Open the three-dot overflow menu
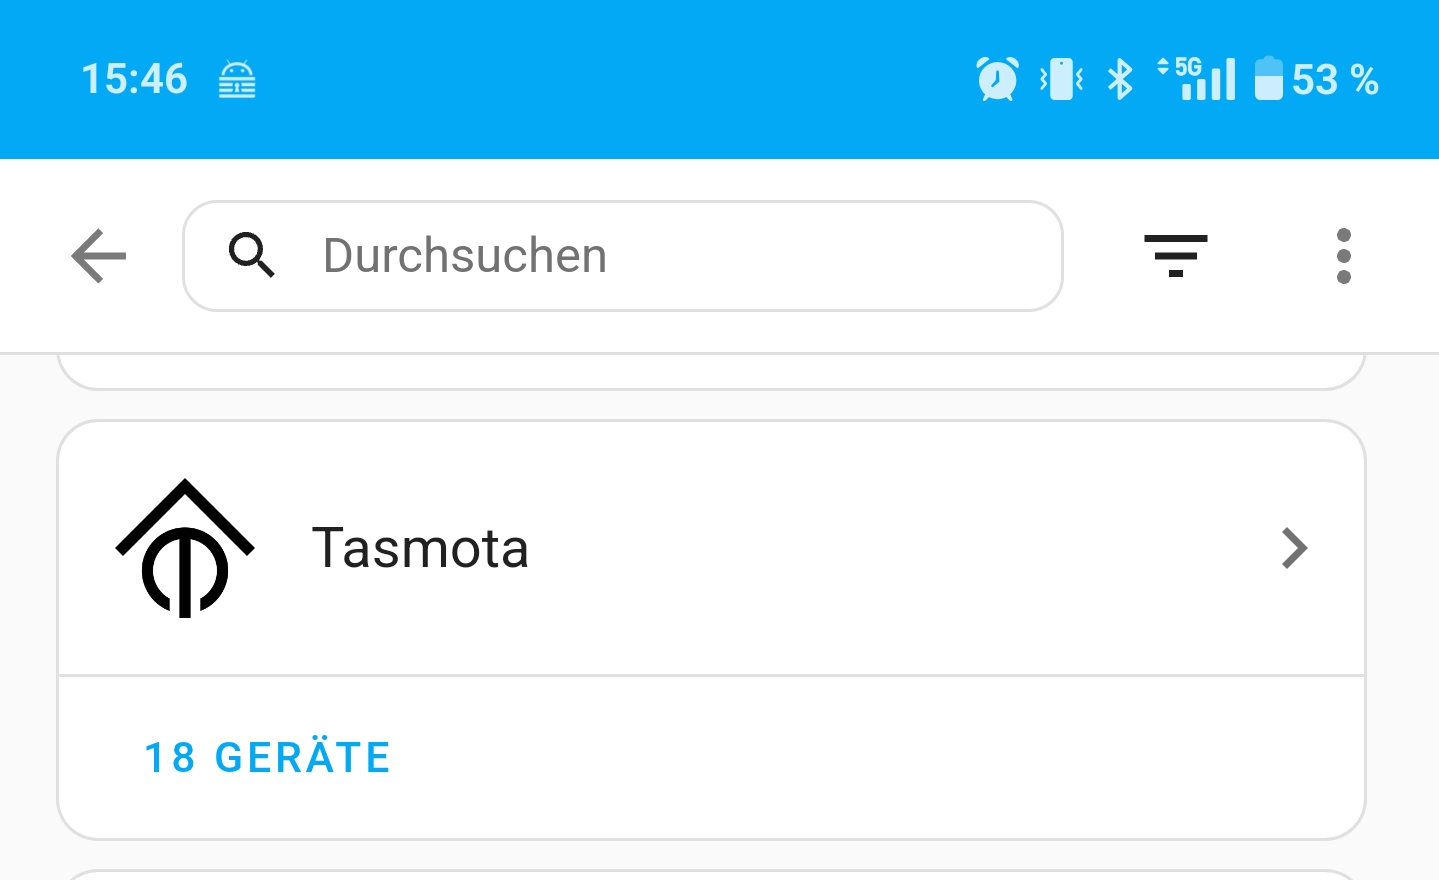 click(1343, 256)
